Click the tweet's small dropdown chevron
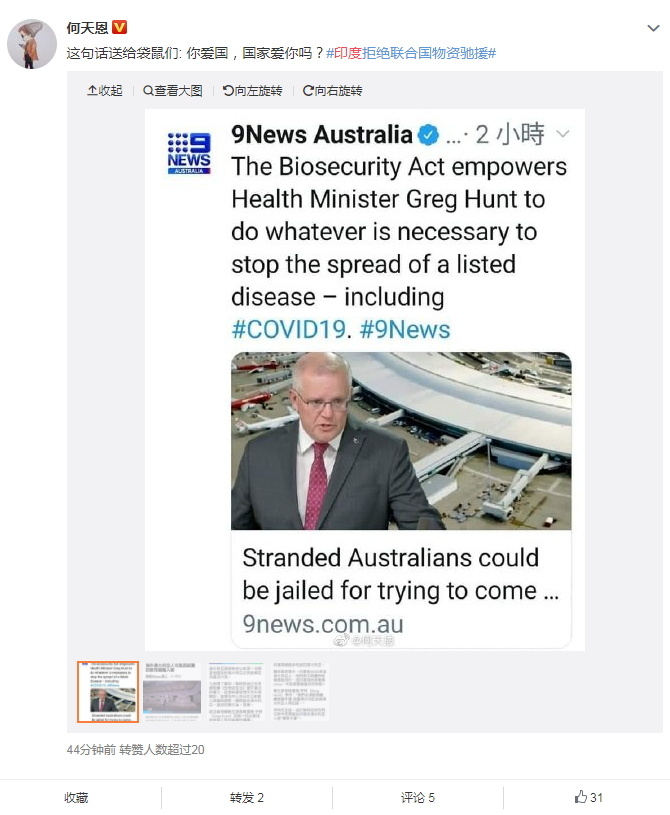670x815 pixels. [562, 134]
